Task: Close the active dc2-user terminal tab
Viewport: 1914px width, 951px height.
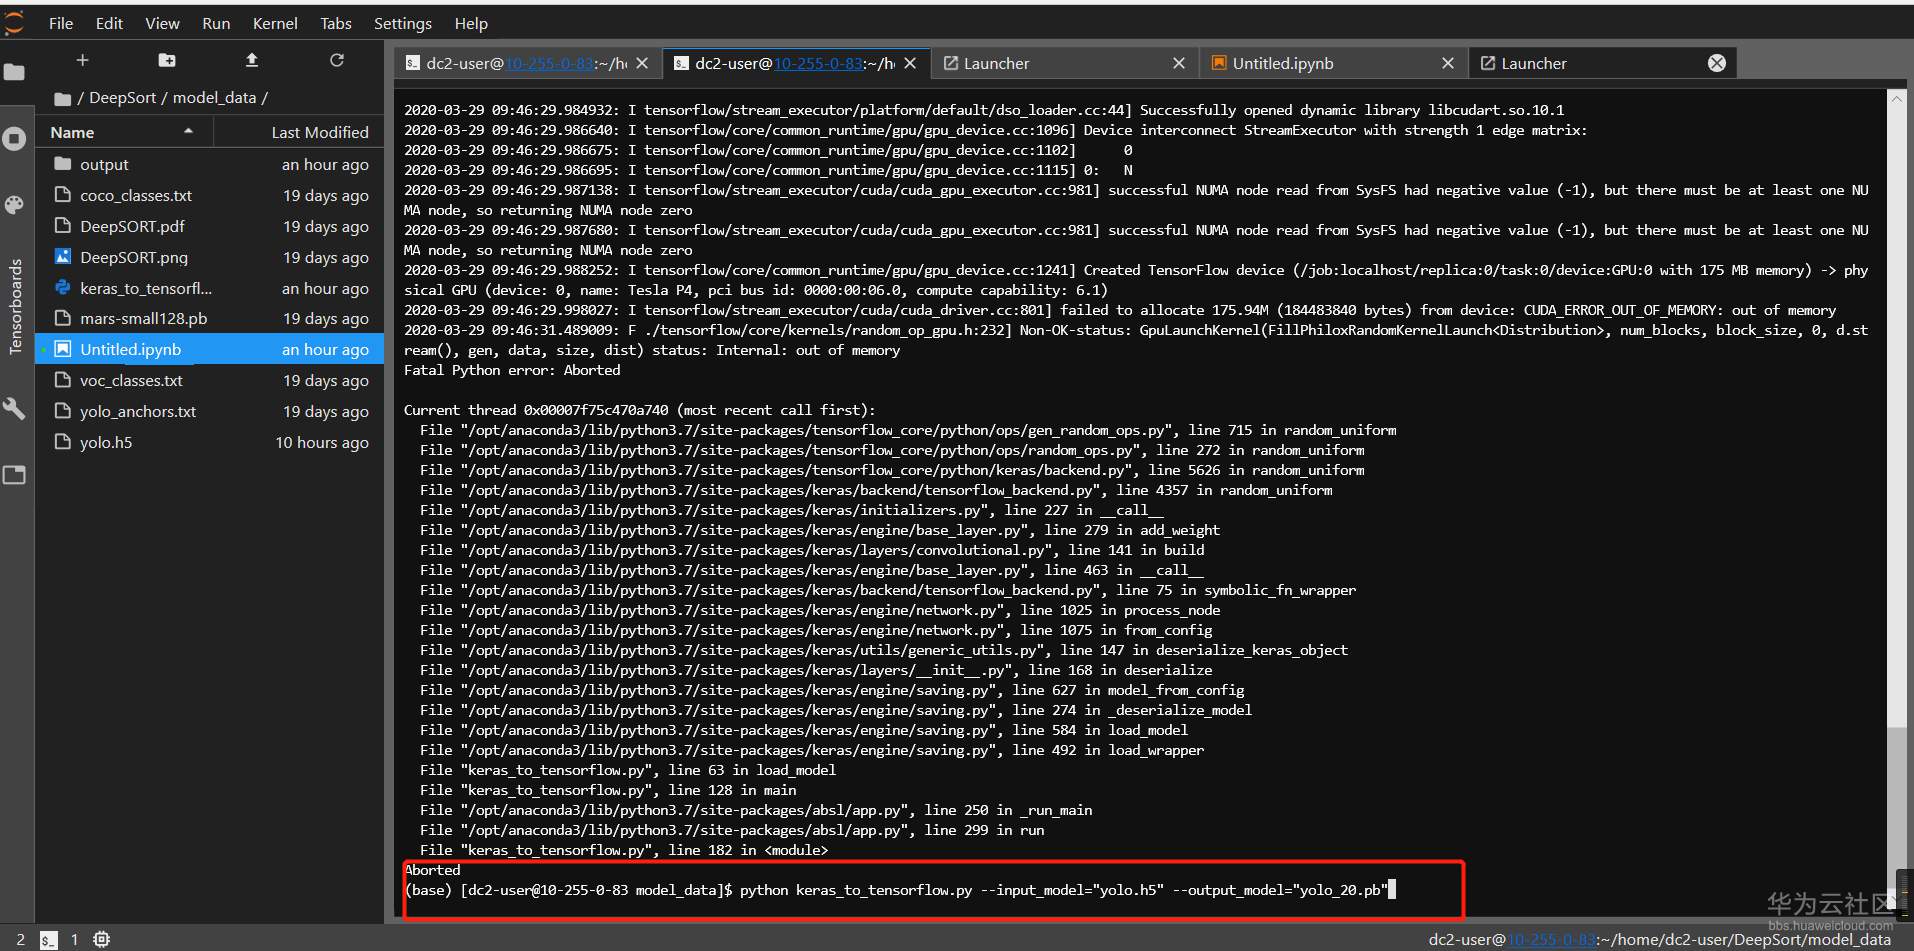Action: click(910, 63)
